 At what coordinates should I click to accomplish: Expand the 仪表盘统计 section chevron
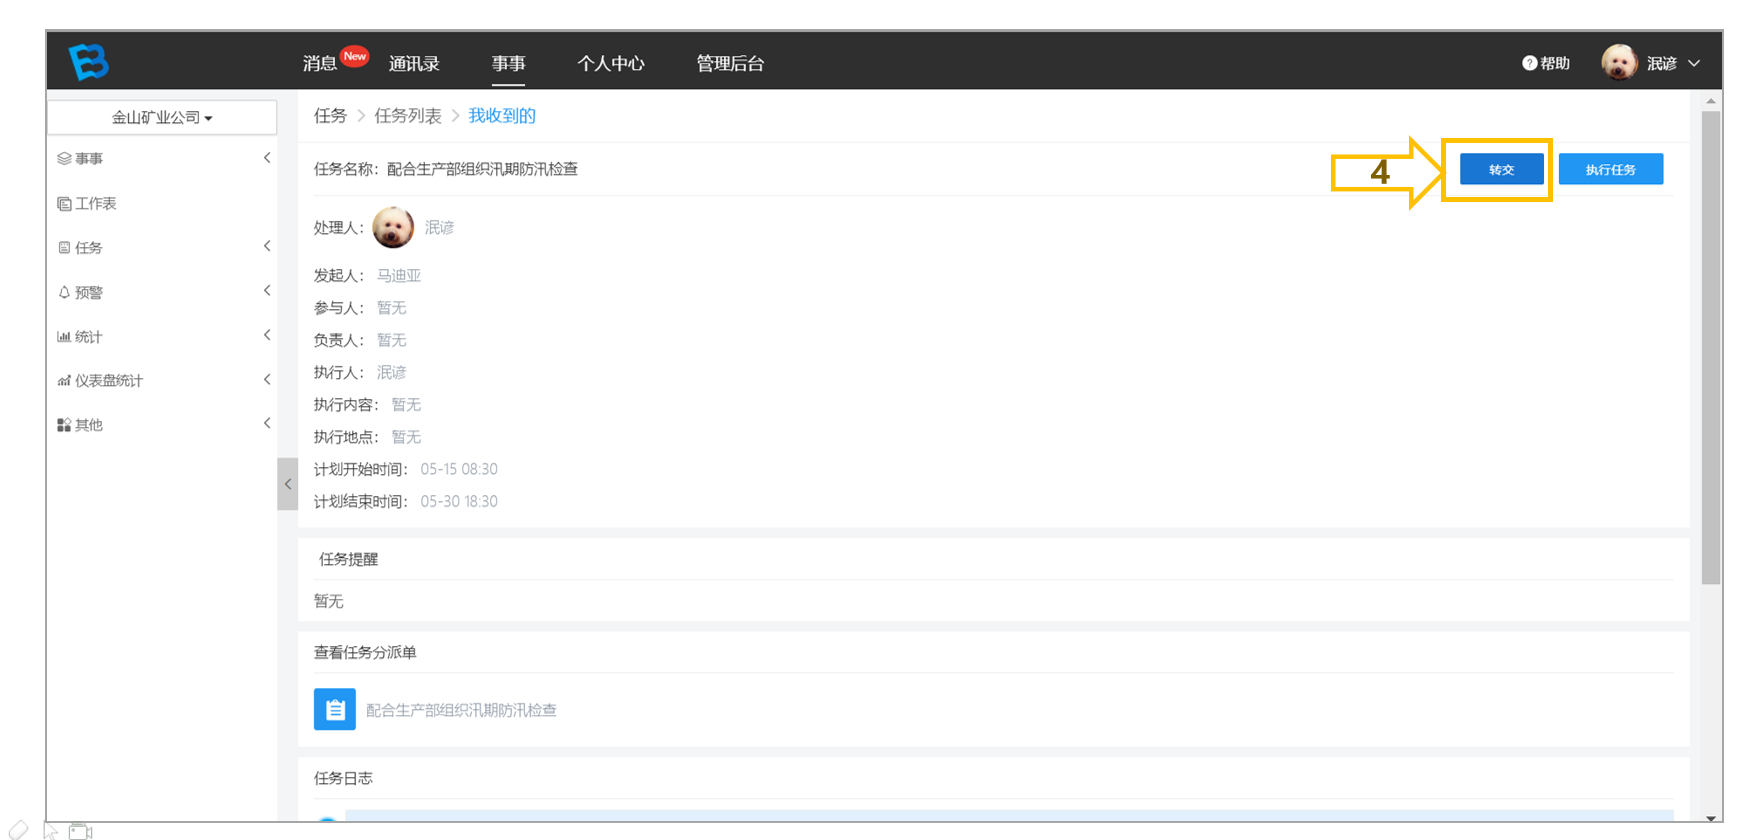click(267, 379)
